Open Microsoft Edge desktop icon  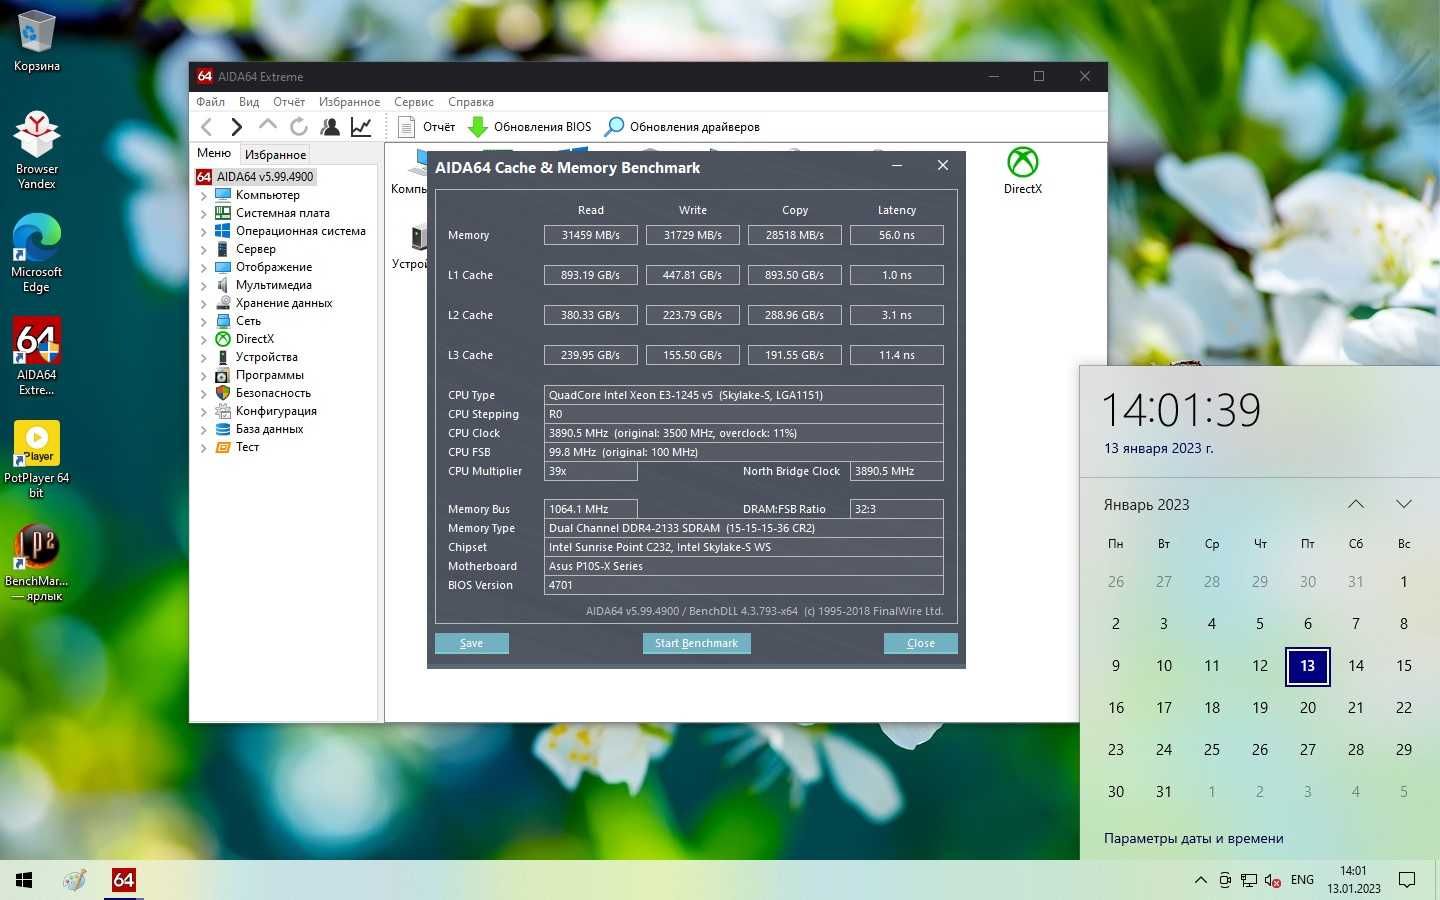[36, 253]
